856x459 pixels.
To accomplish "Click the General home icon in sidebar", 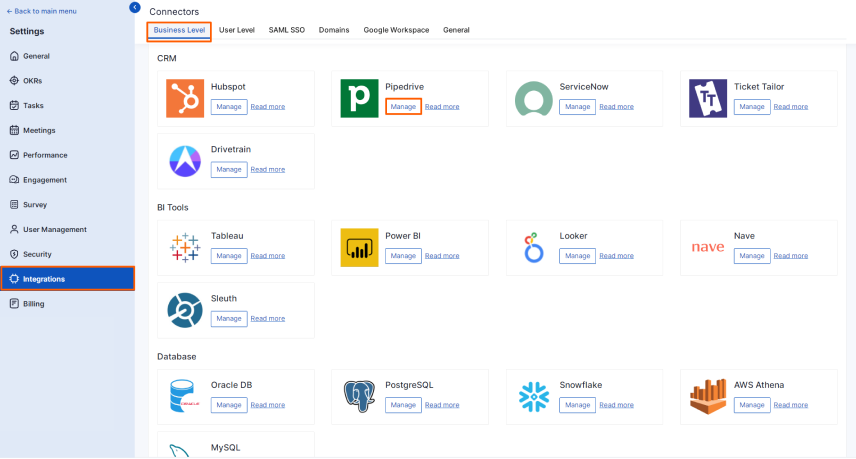I will point(14,56).
